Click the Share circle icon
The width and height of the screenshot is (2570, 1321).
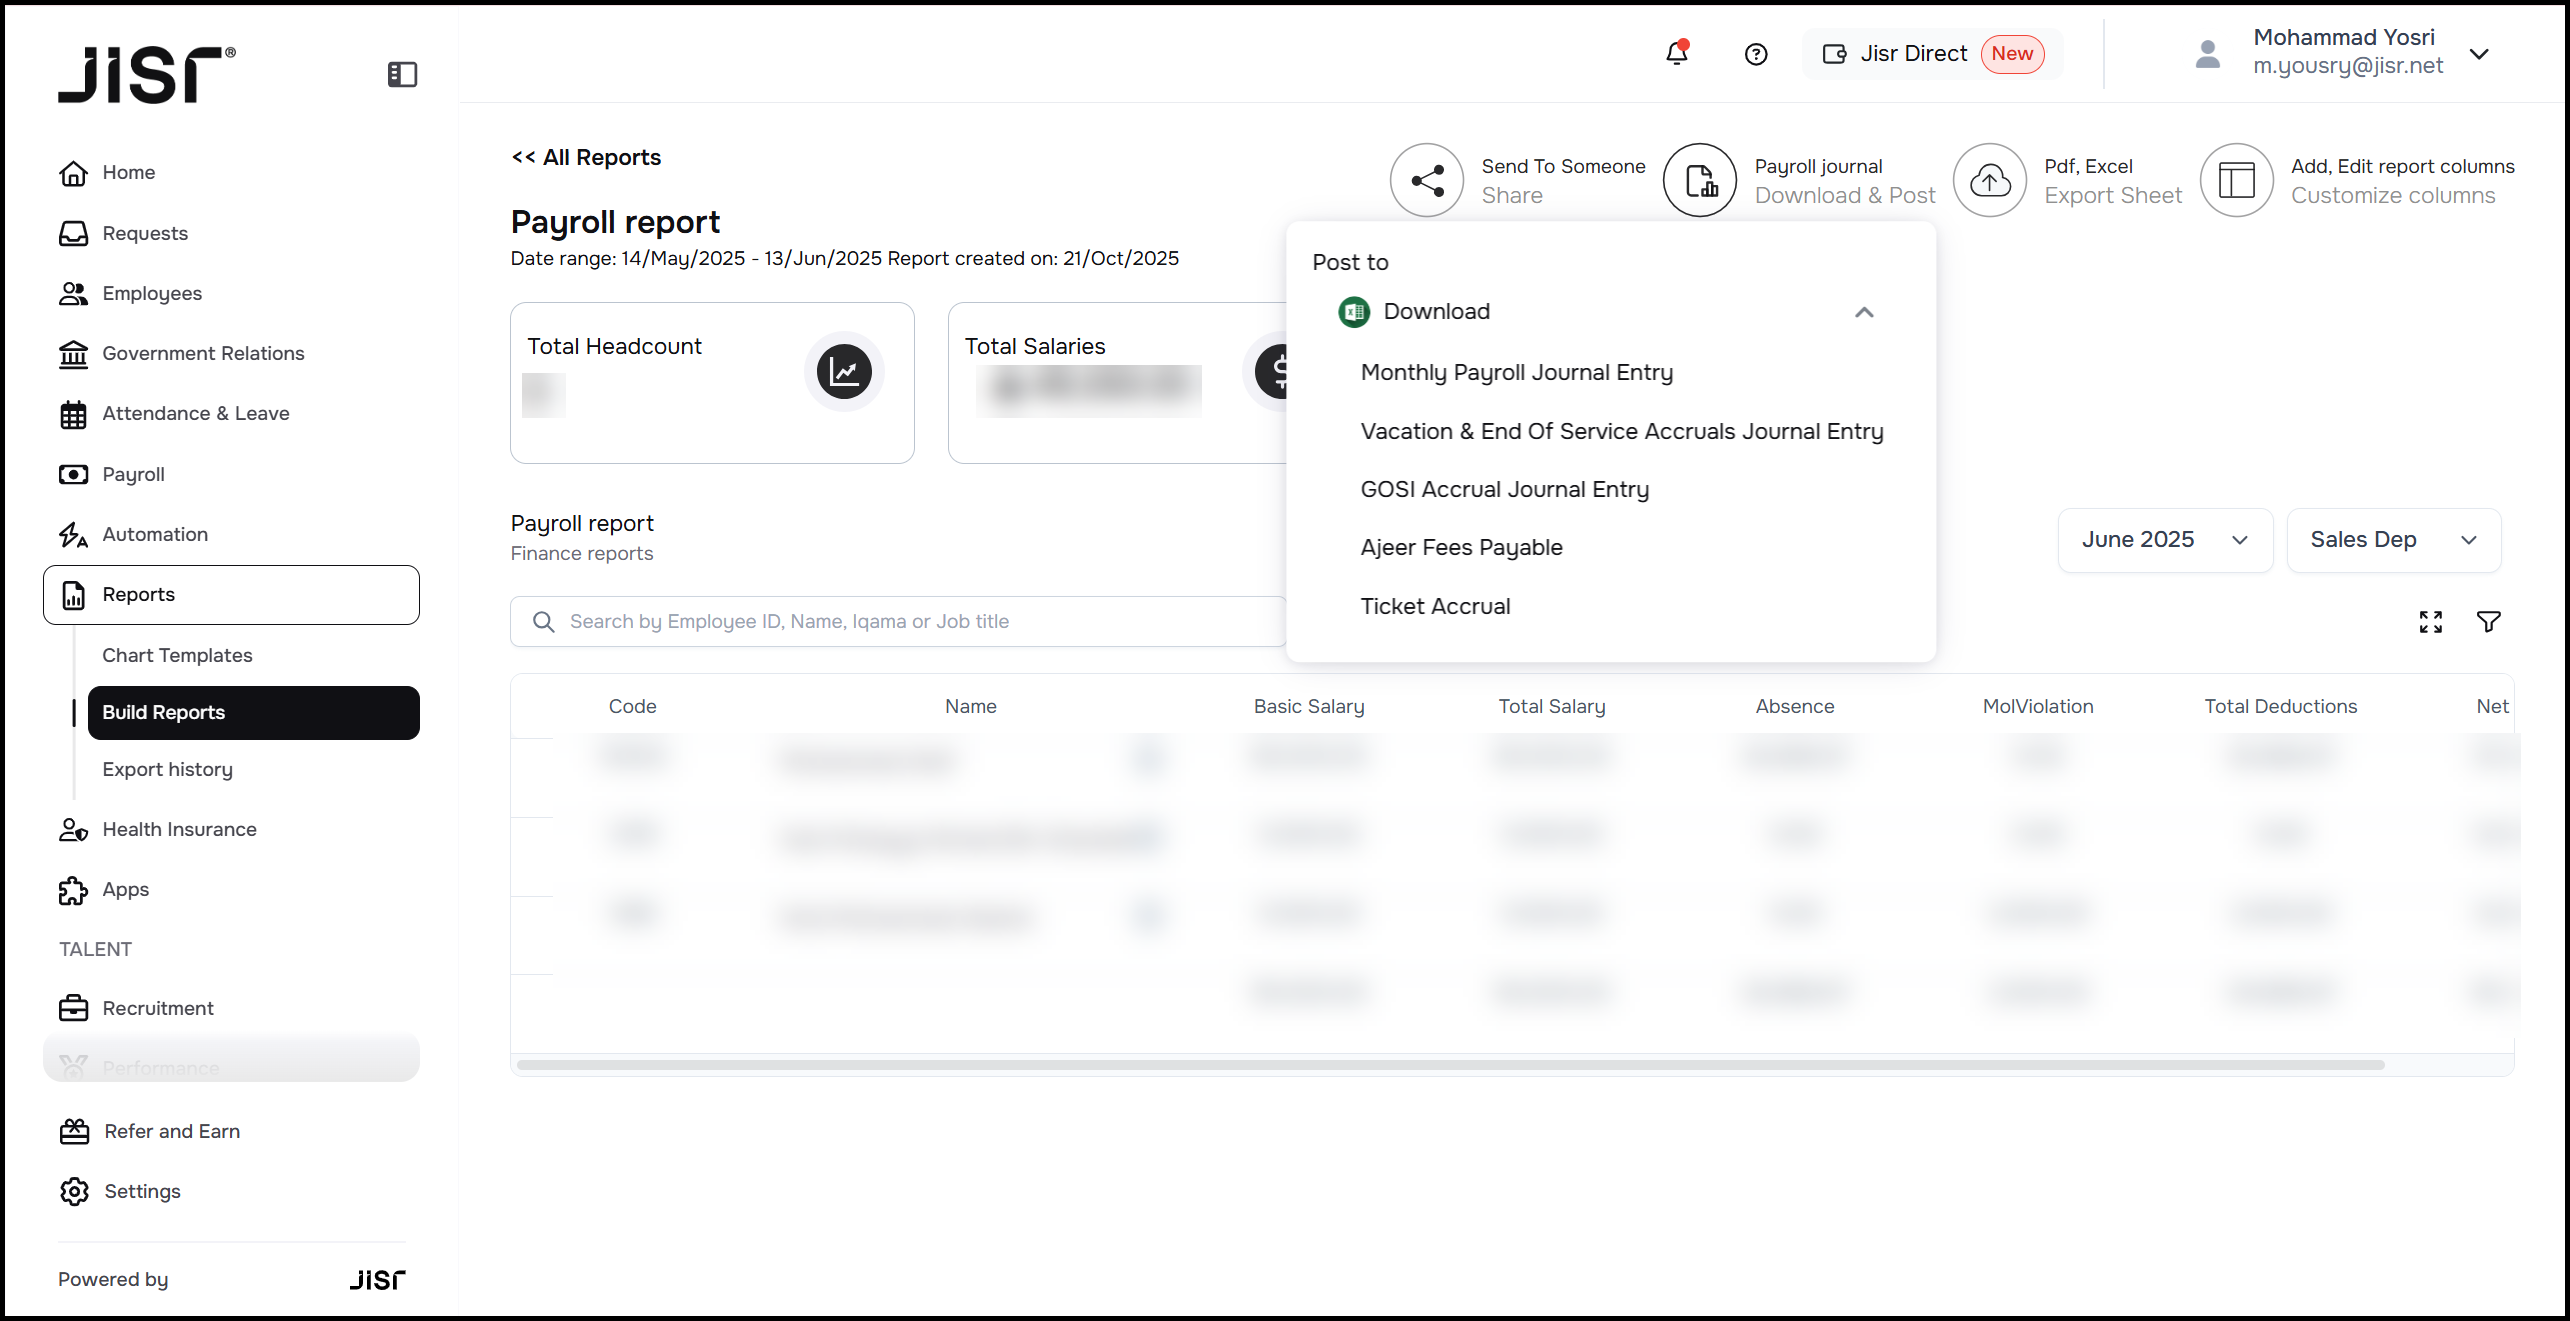click(x=1427, y=181)
